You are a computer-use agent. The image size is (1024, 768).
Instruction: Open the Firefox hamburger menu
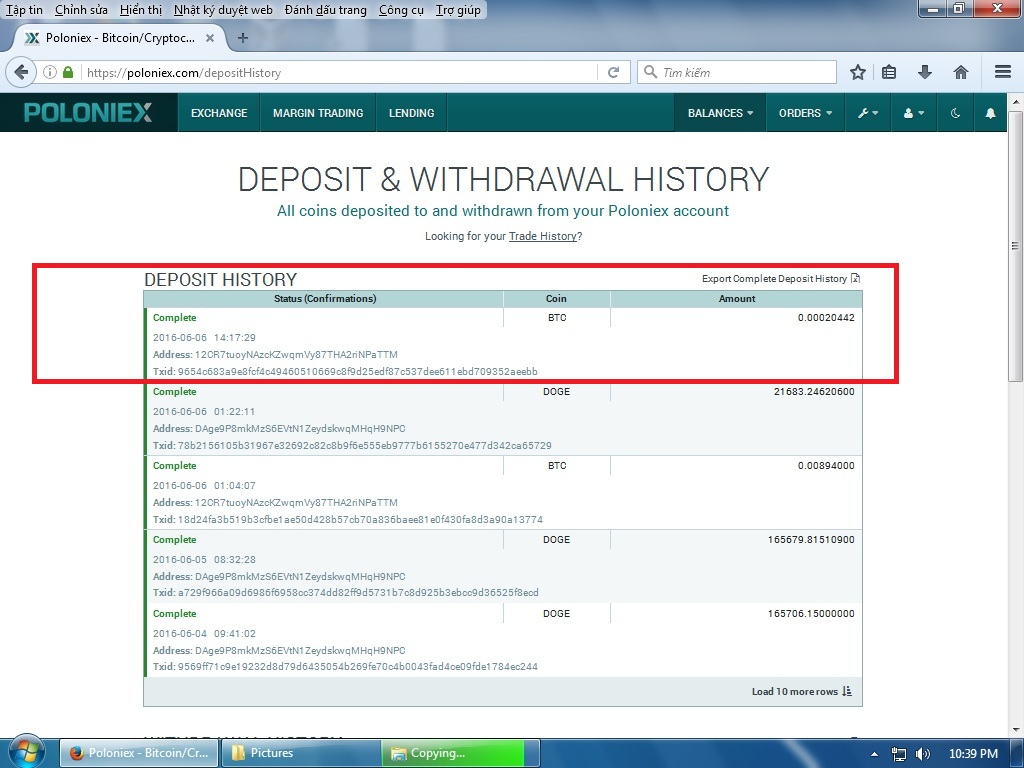click(1003, 72)
